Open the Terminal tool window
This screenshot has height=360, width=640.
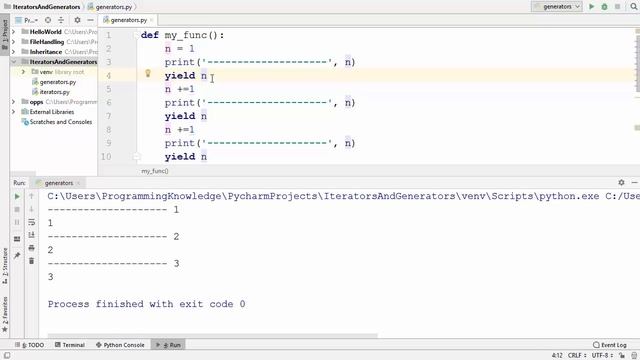[70, 345]
